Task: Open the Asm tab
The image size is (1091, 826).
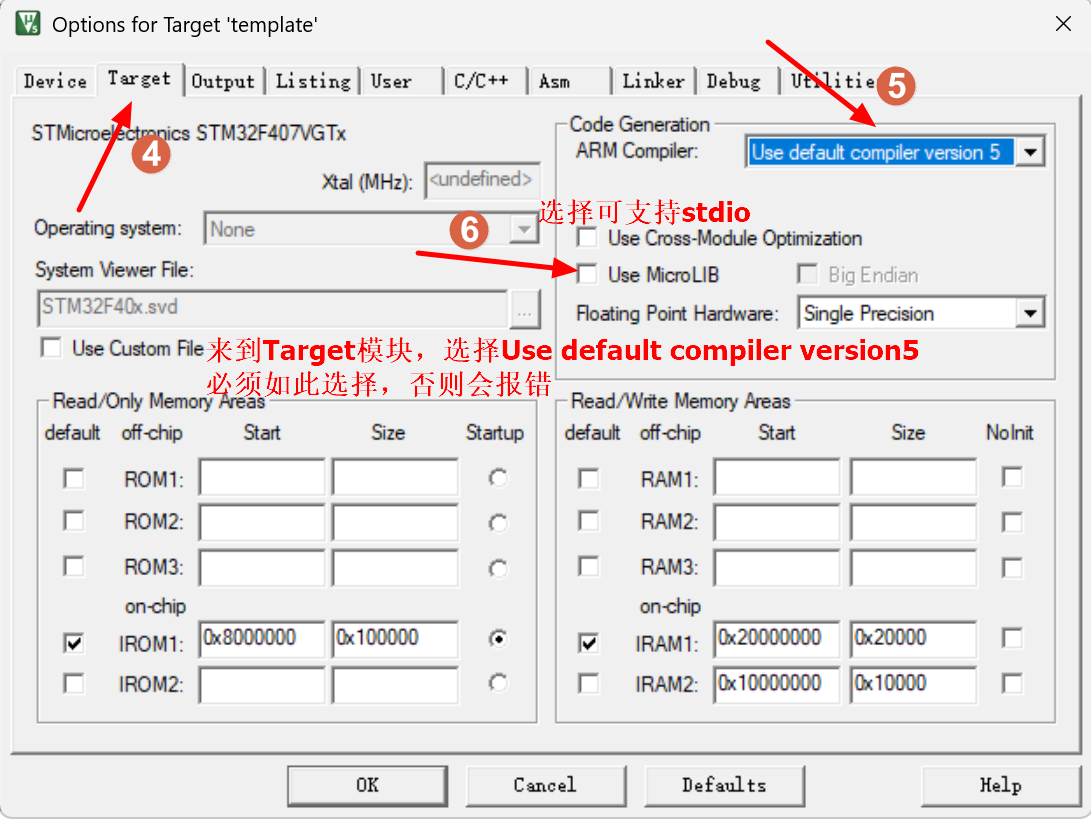Action: (569, 81)
